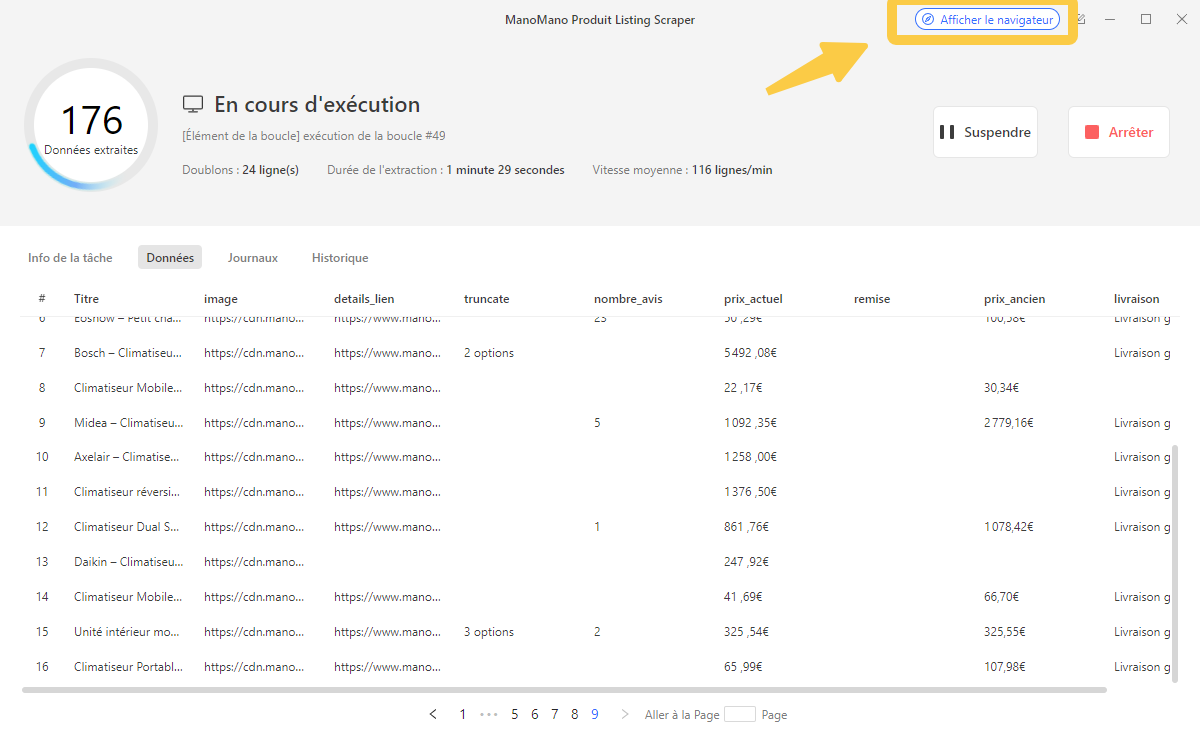1200x734 pixels.
Task: Select the row 14 title Climatiseur Mobile...
Action: pyautogui.click(x=128, y=597)
